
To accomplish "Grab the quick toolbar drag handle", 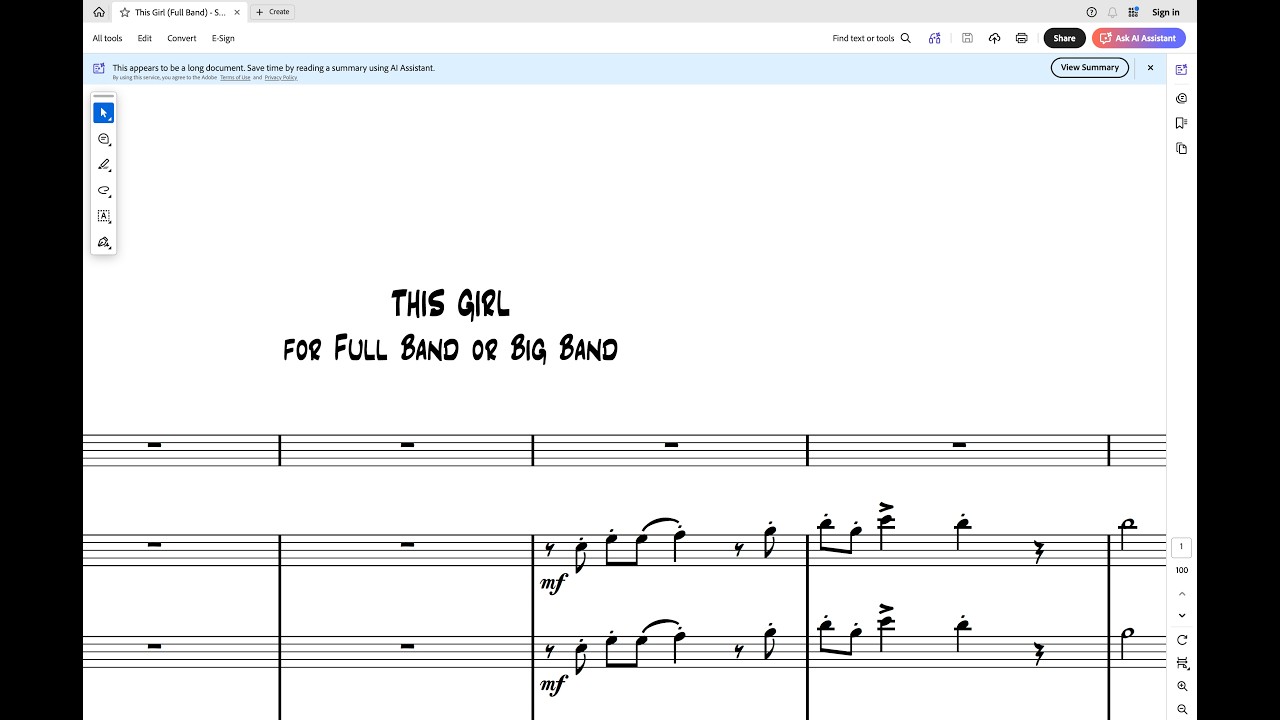I will [x=104, y=96].
